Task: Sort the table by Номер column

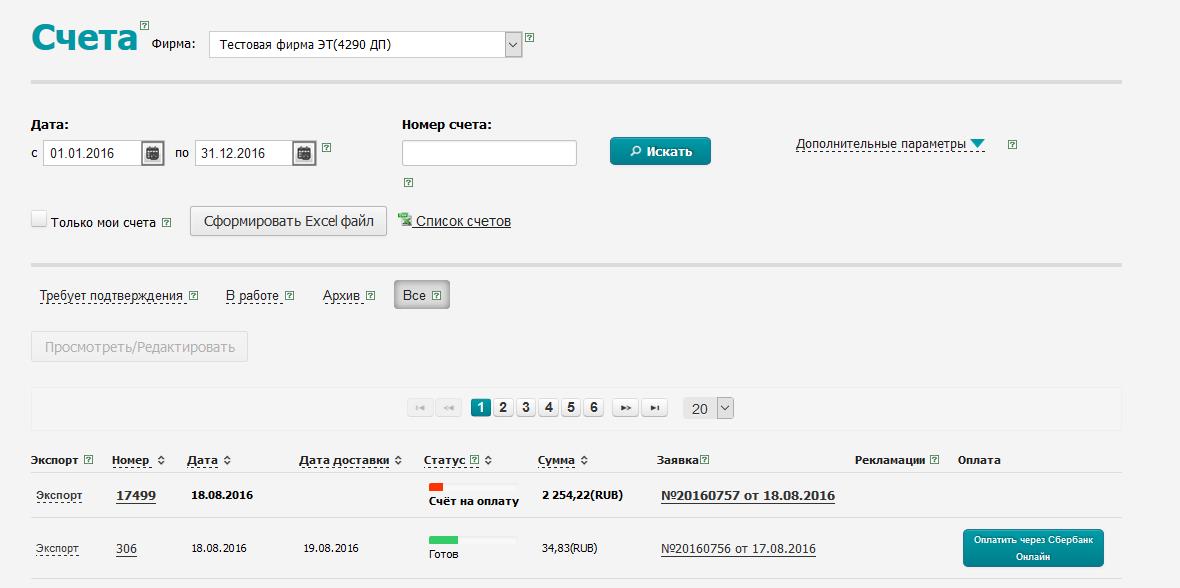Action: (x=161, y=461)
